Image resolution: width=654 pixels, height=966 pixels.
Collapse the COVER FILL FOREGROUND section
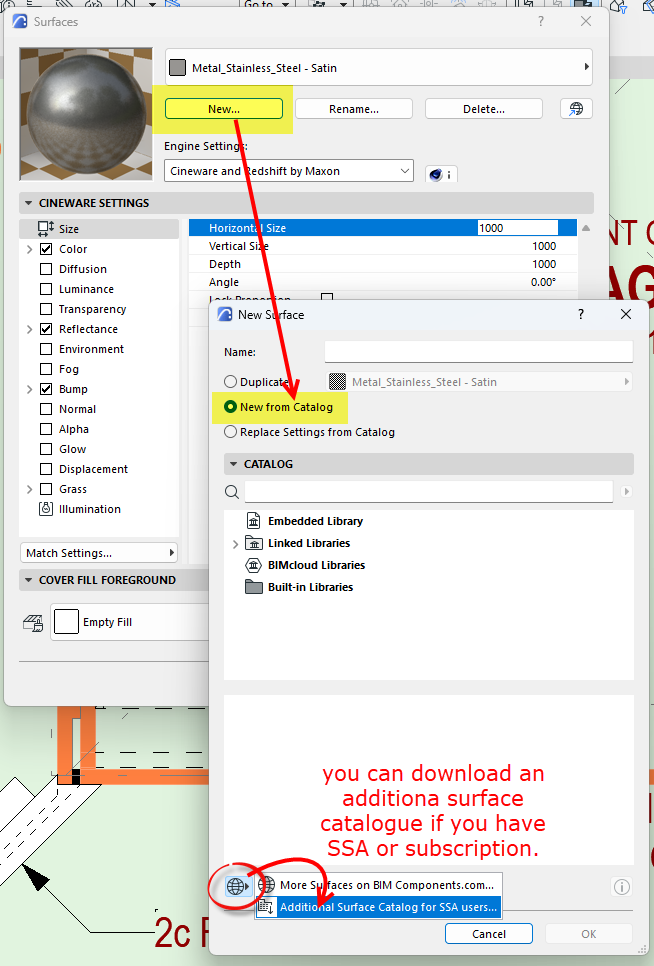point(28,580)
